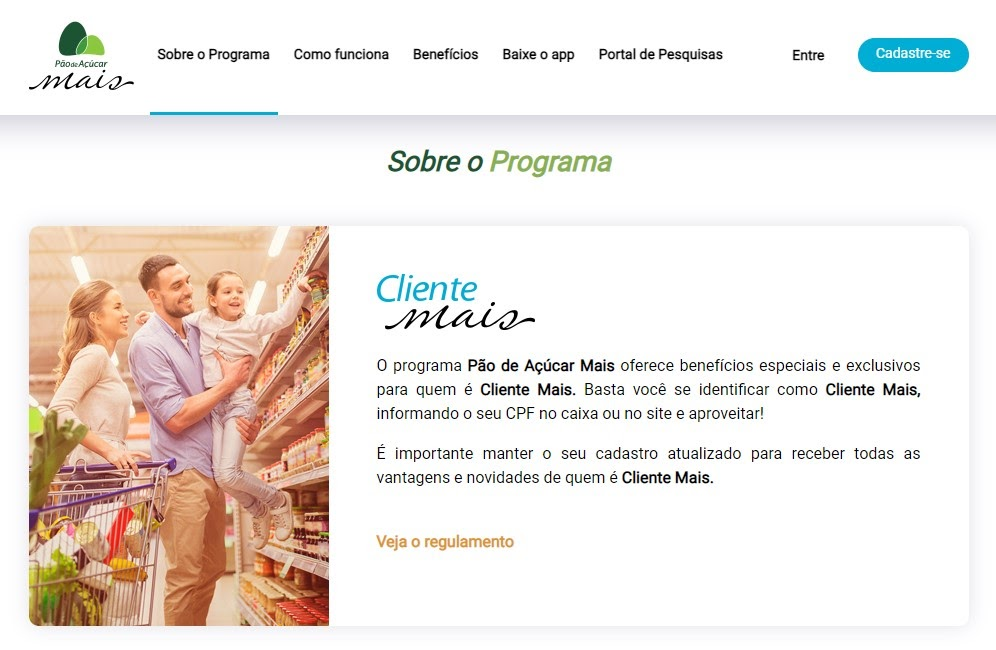This screenshot has height=650, width=996.
Task: Go to the Como funciona section
Action: click(341, 55)
